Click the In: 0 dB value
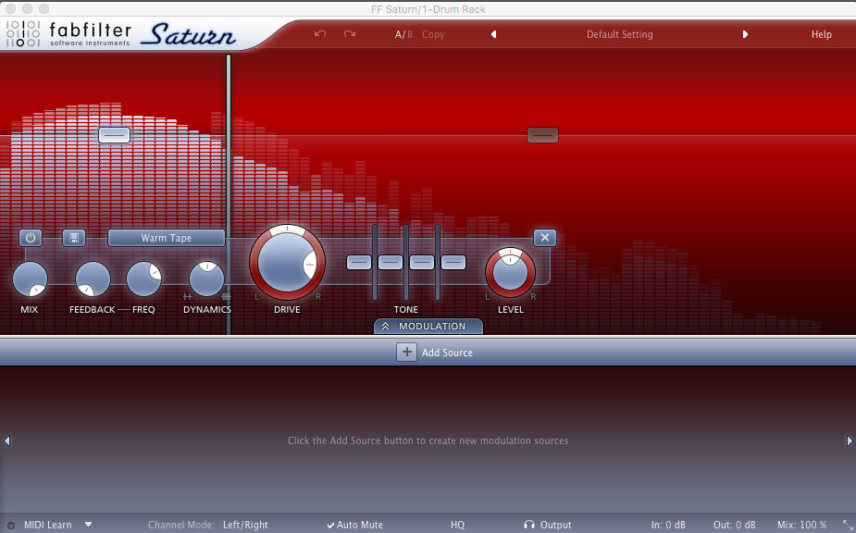Image resolution: width=856 pixels, height=533 pixels. tap(668, 525)
